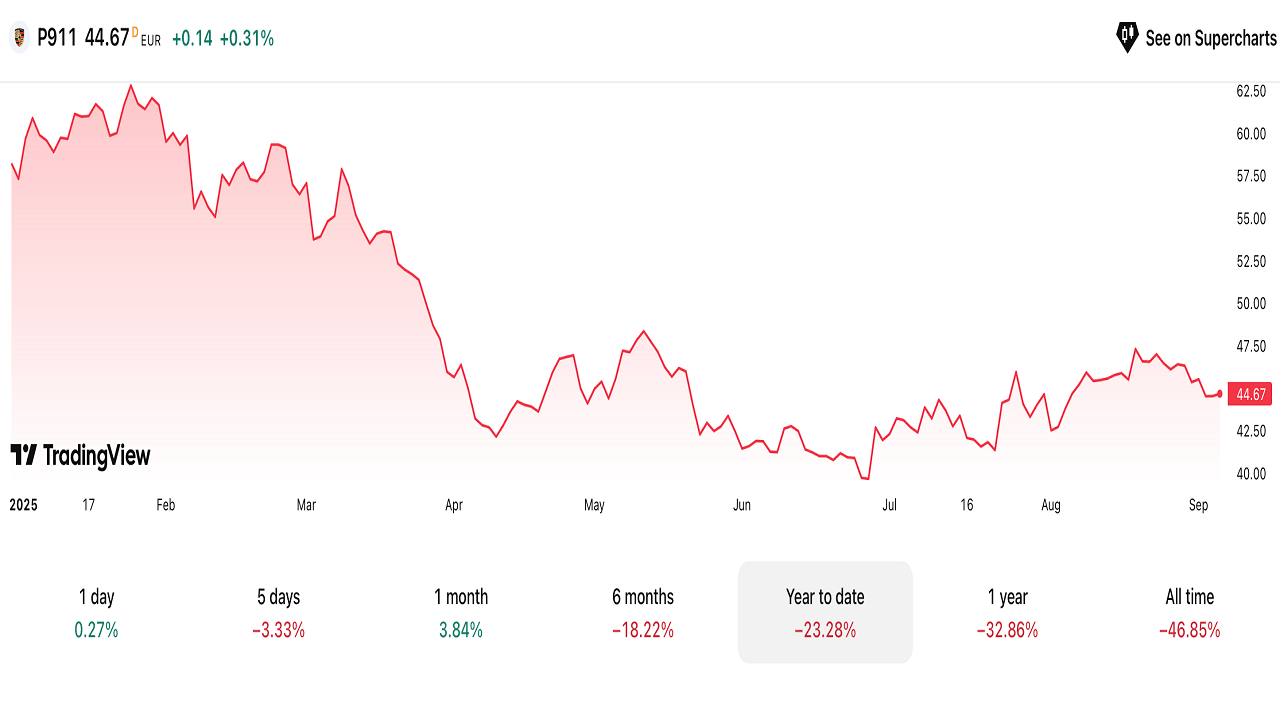Click the last price dot on chart

(x=1219, y=394)
